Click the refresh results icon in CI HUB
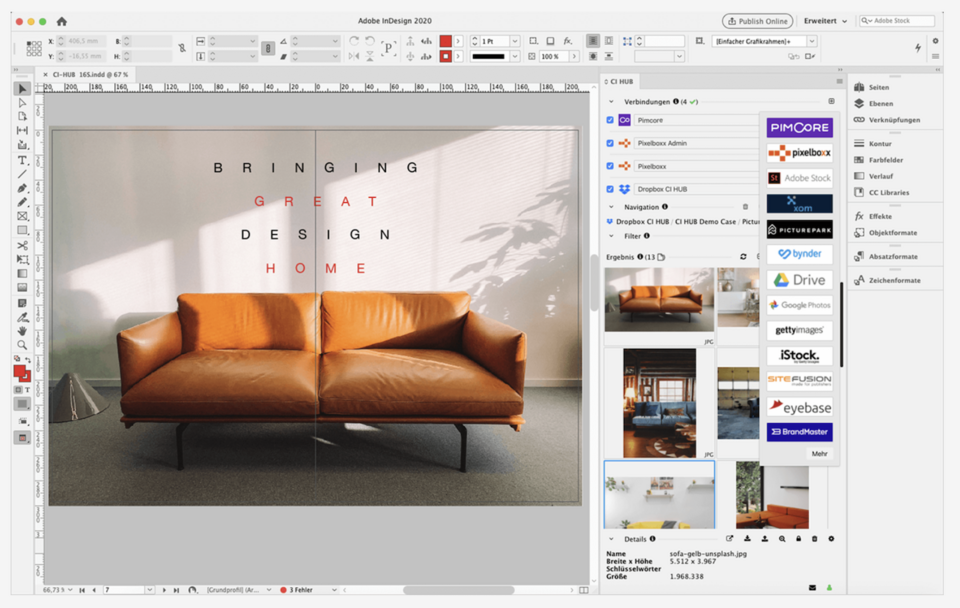This screenshot has width=960, height=608. click(x=743, y=257)
